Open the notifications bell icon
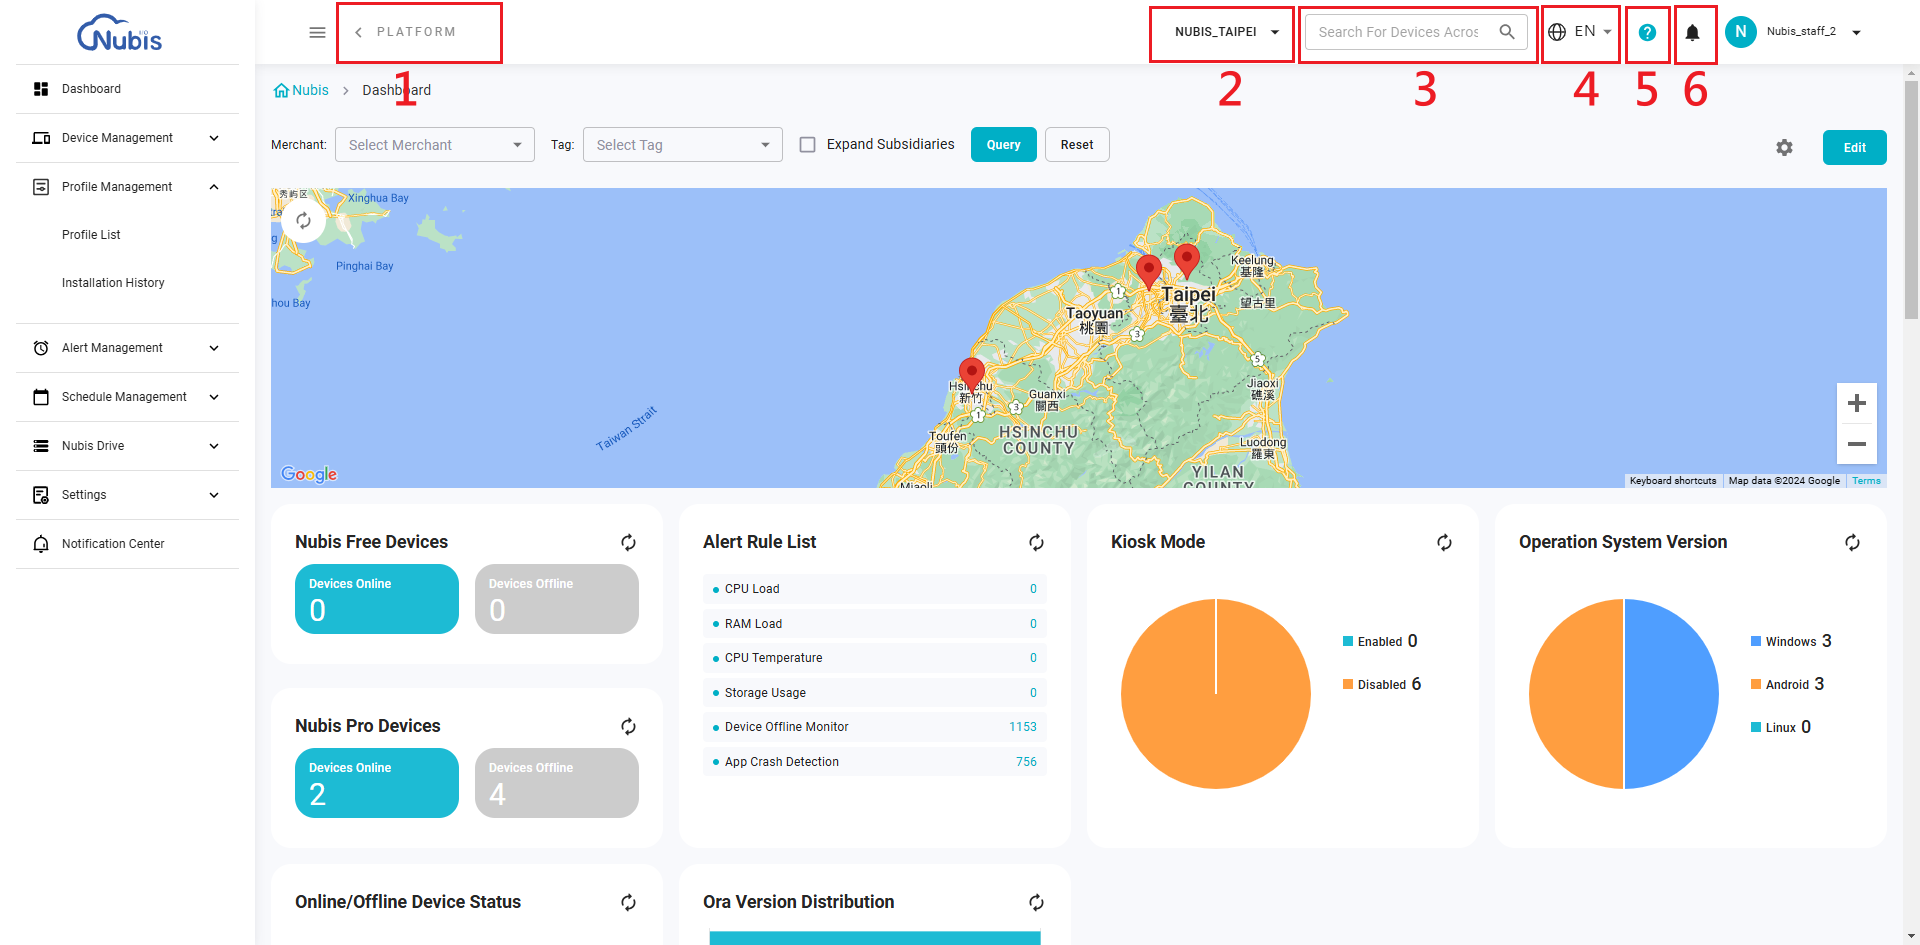The height and width of the screenshot is (945, 1920). (1692, 32)
